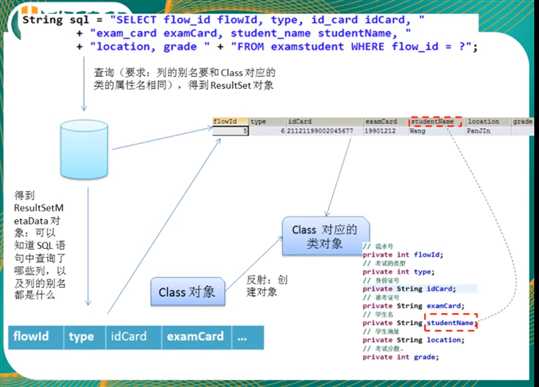Click 'studentName' in the private String field
Image resolution: width=539 pixels, height=387 pixels.
(x=450, y=323)
